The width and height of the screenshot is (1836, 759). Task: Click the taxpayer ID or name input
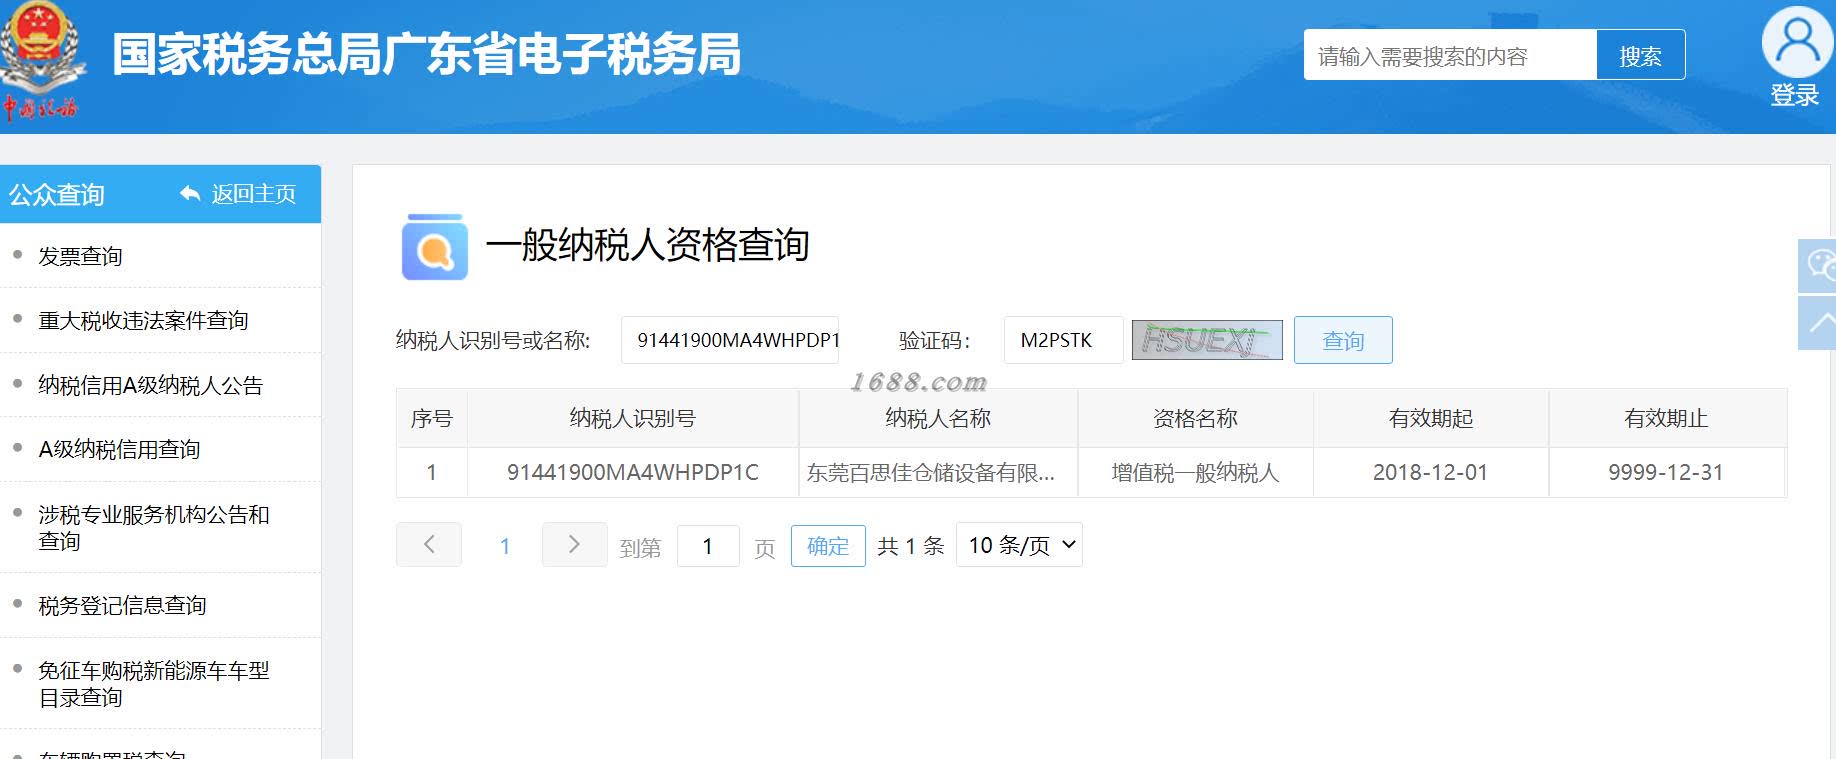click(x=730, y=340)
